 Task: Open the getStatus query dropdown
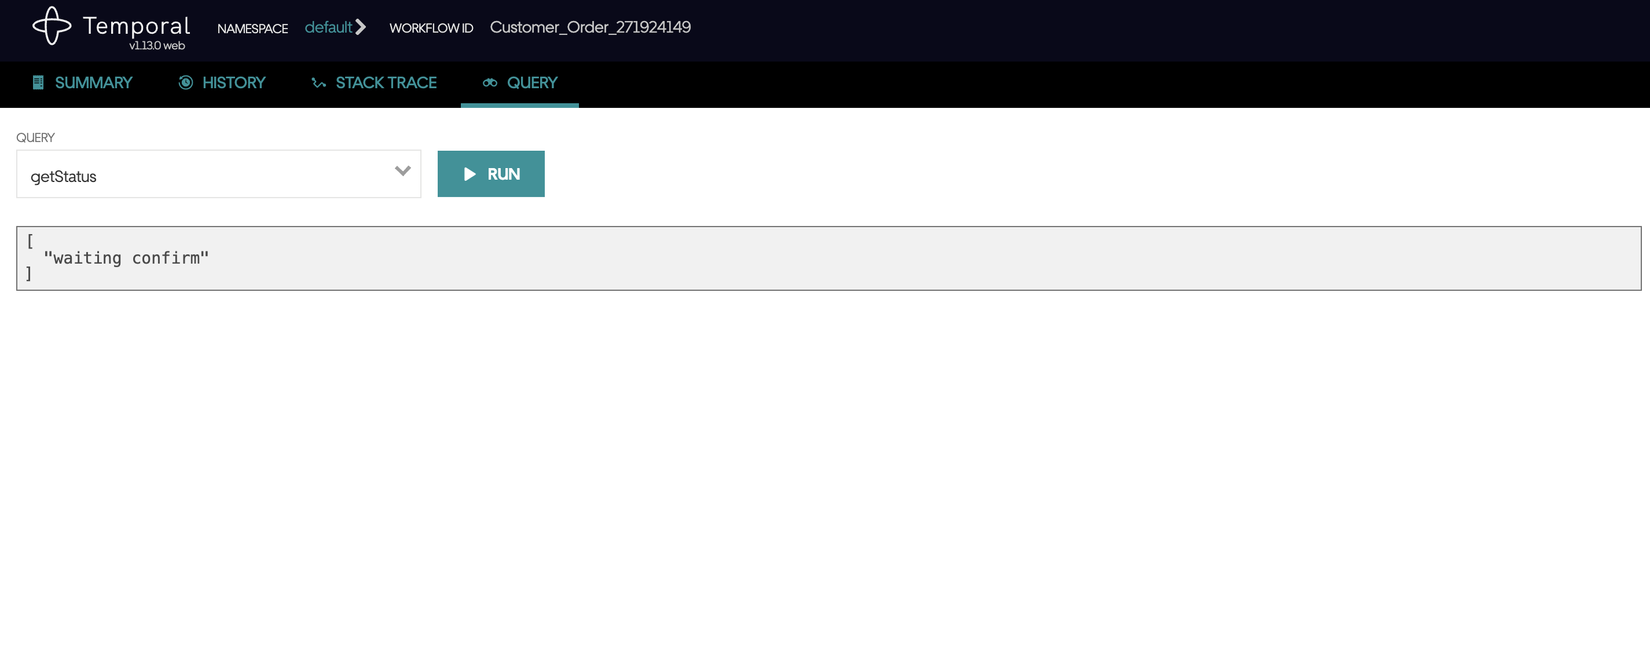[x=219, y=174]
